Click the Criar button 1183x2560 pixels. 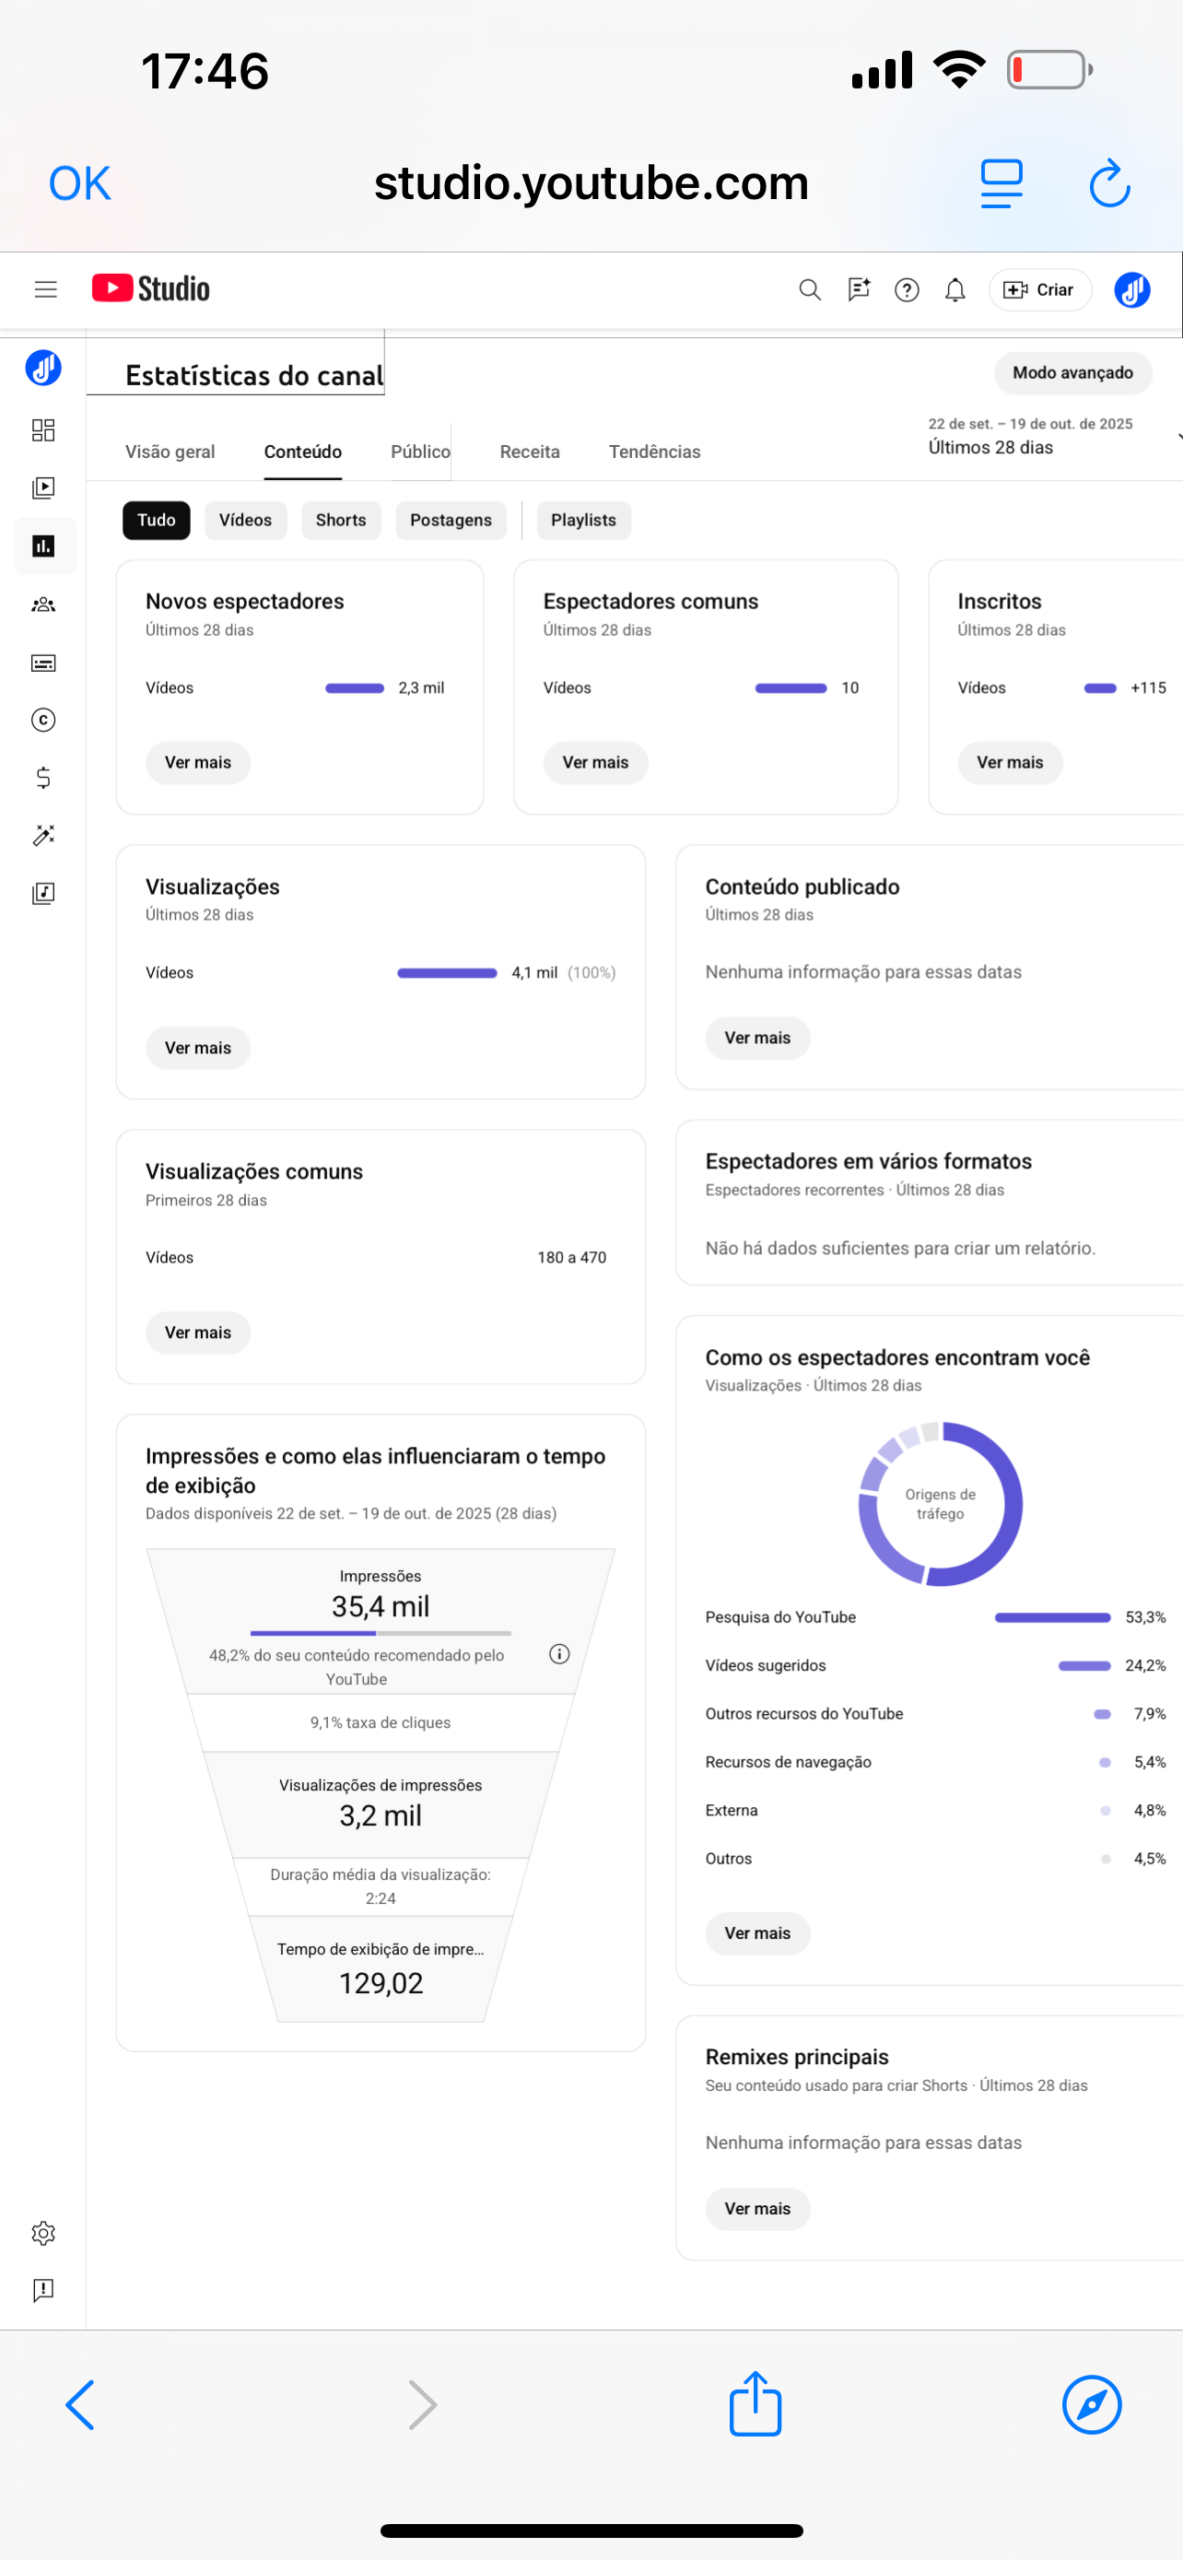pyautogui.click(x=1039, y=290)
